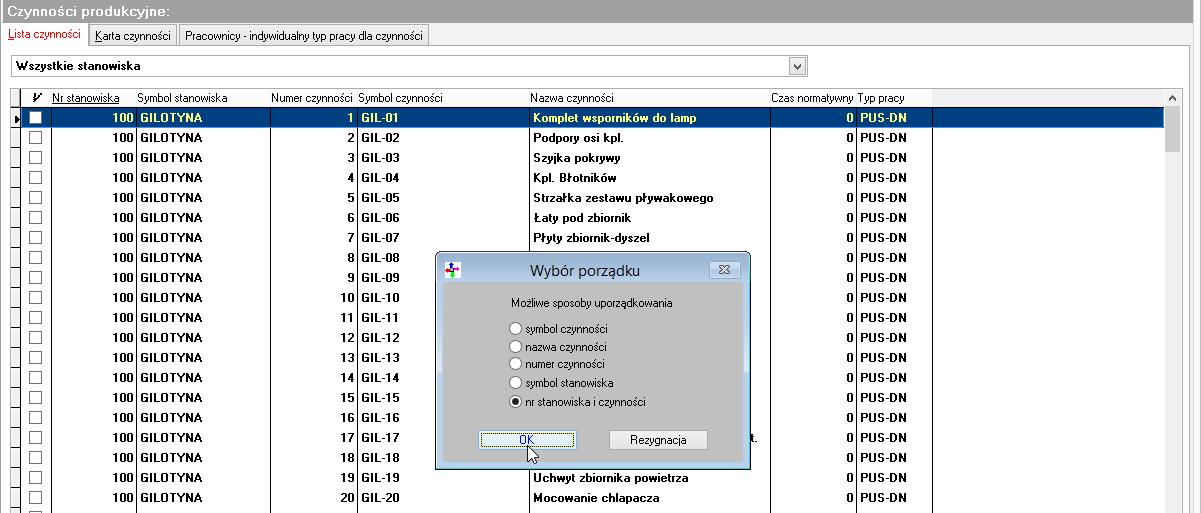The height and width of the screenshot is (513, 1201).
Task: Click 'Czas normatywny' column header
Action: click(x=811, y=98)
